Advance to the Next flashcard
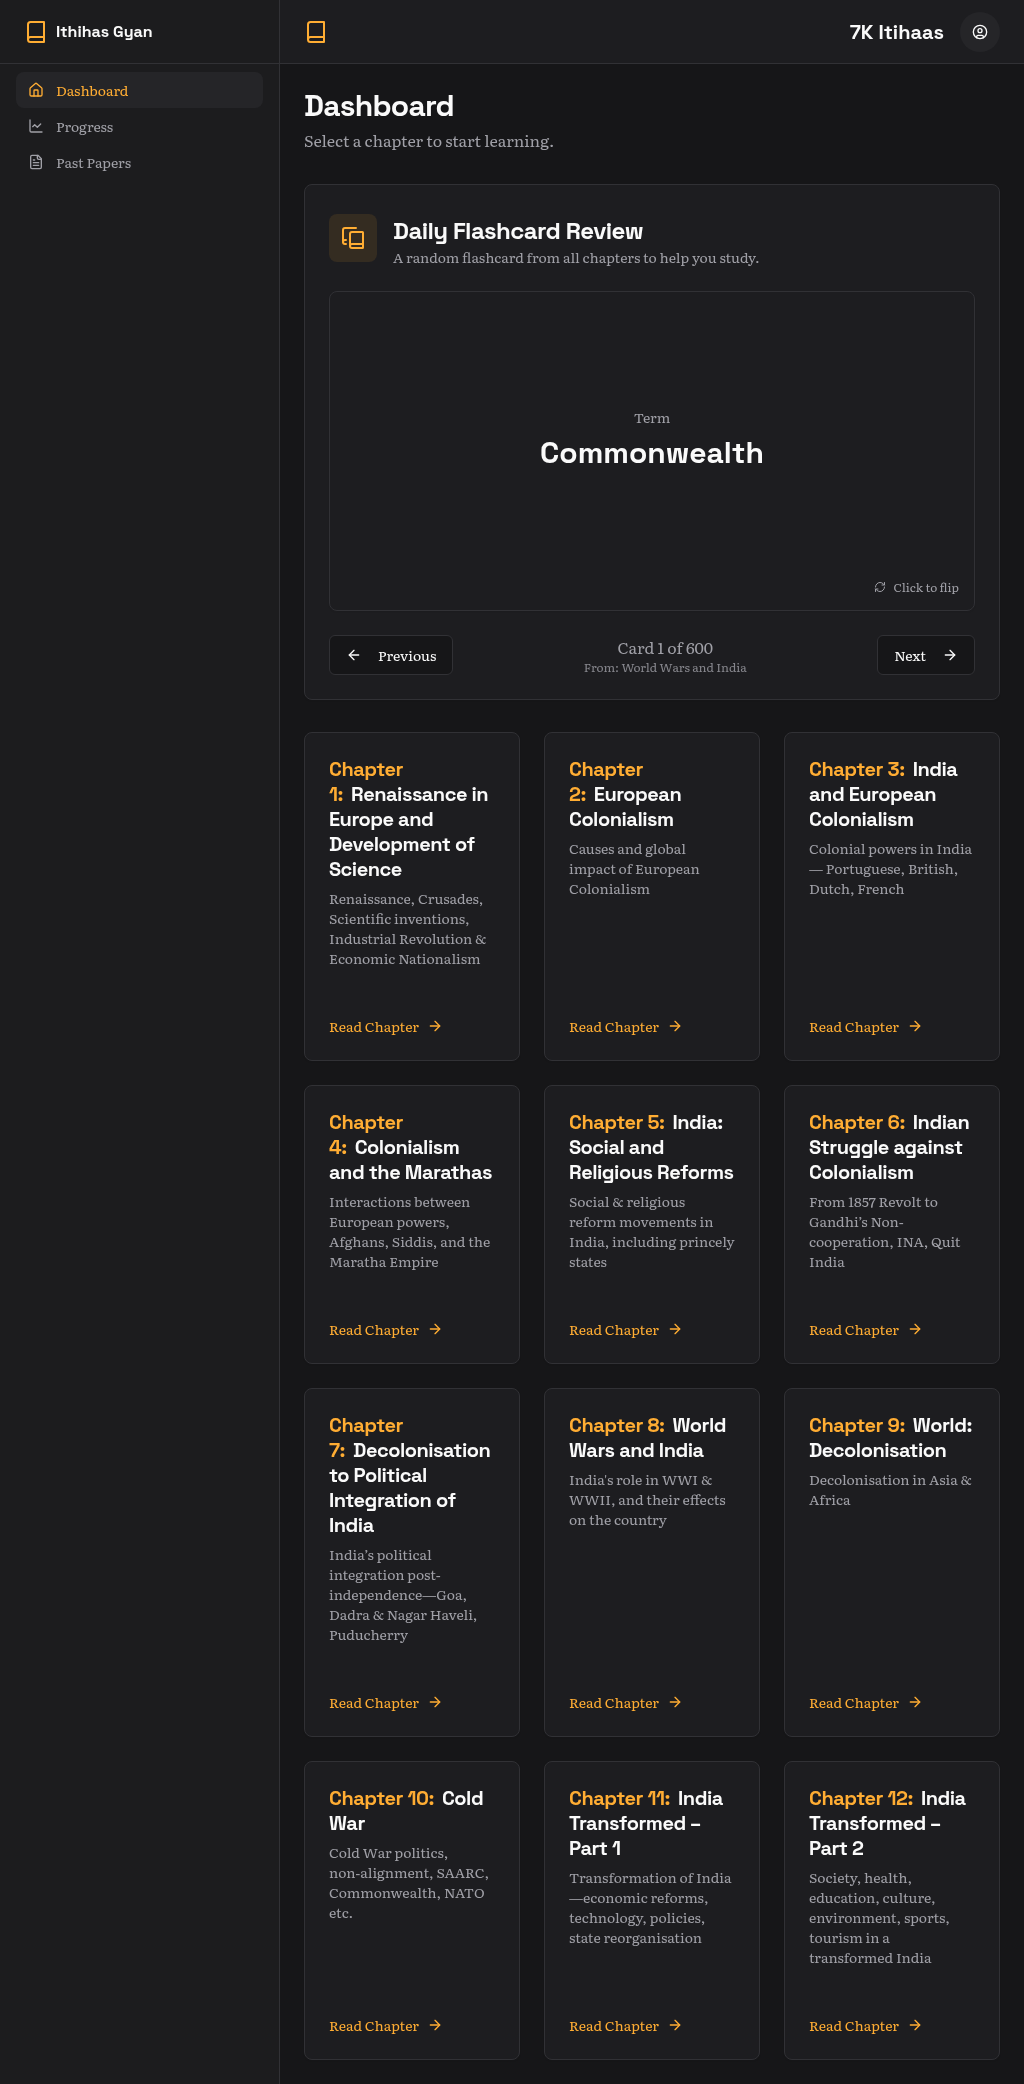 pos(925,656)
